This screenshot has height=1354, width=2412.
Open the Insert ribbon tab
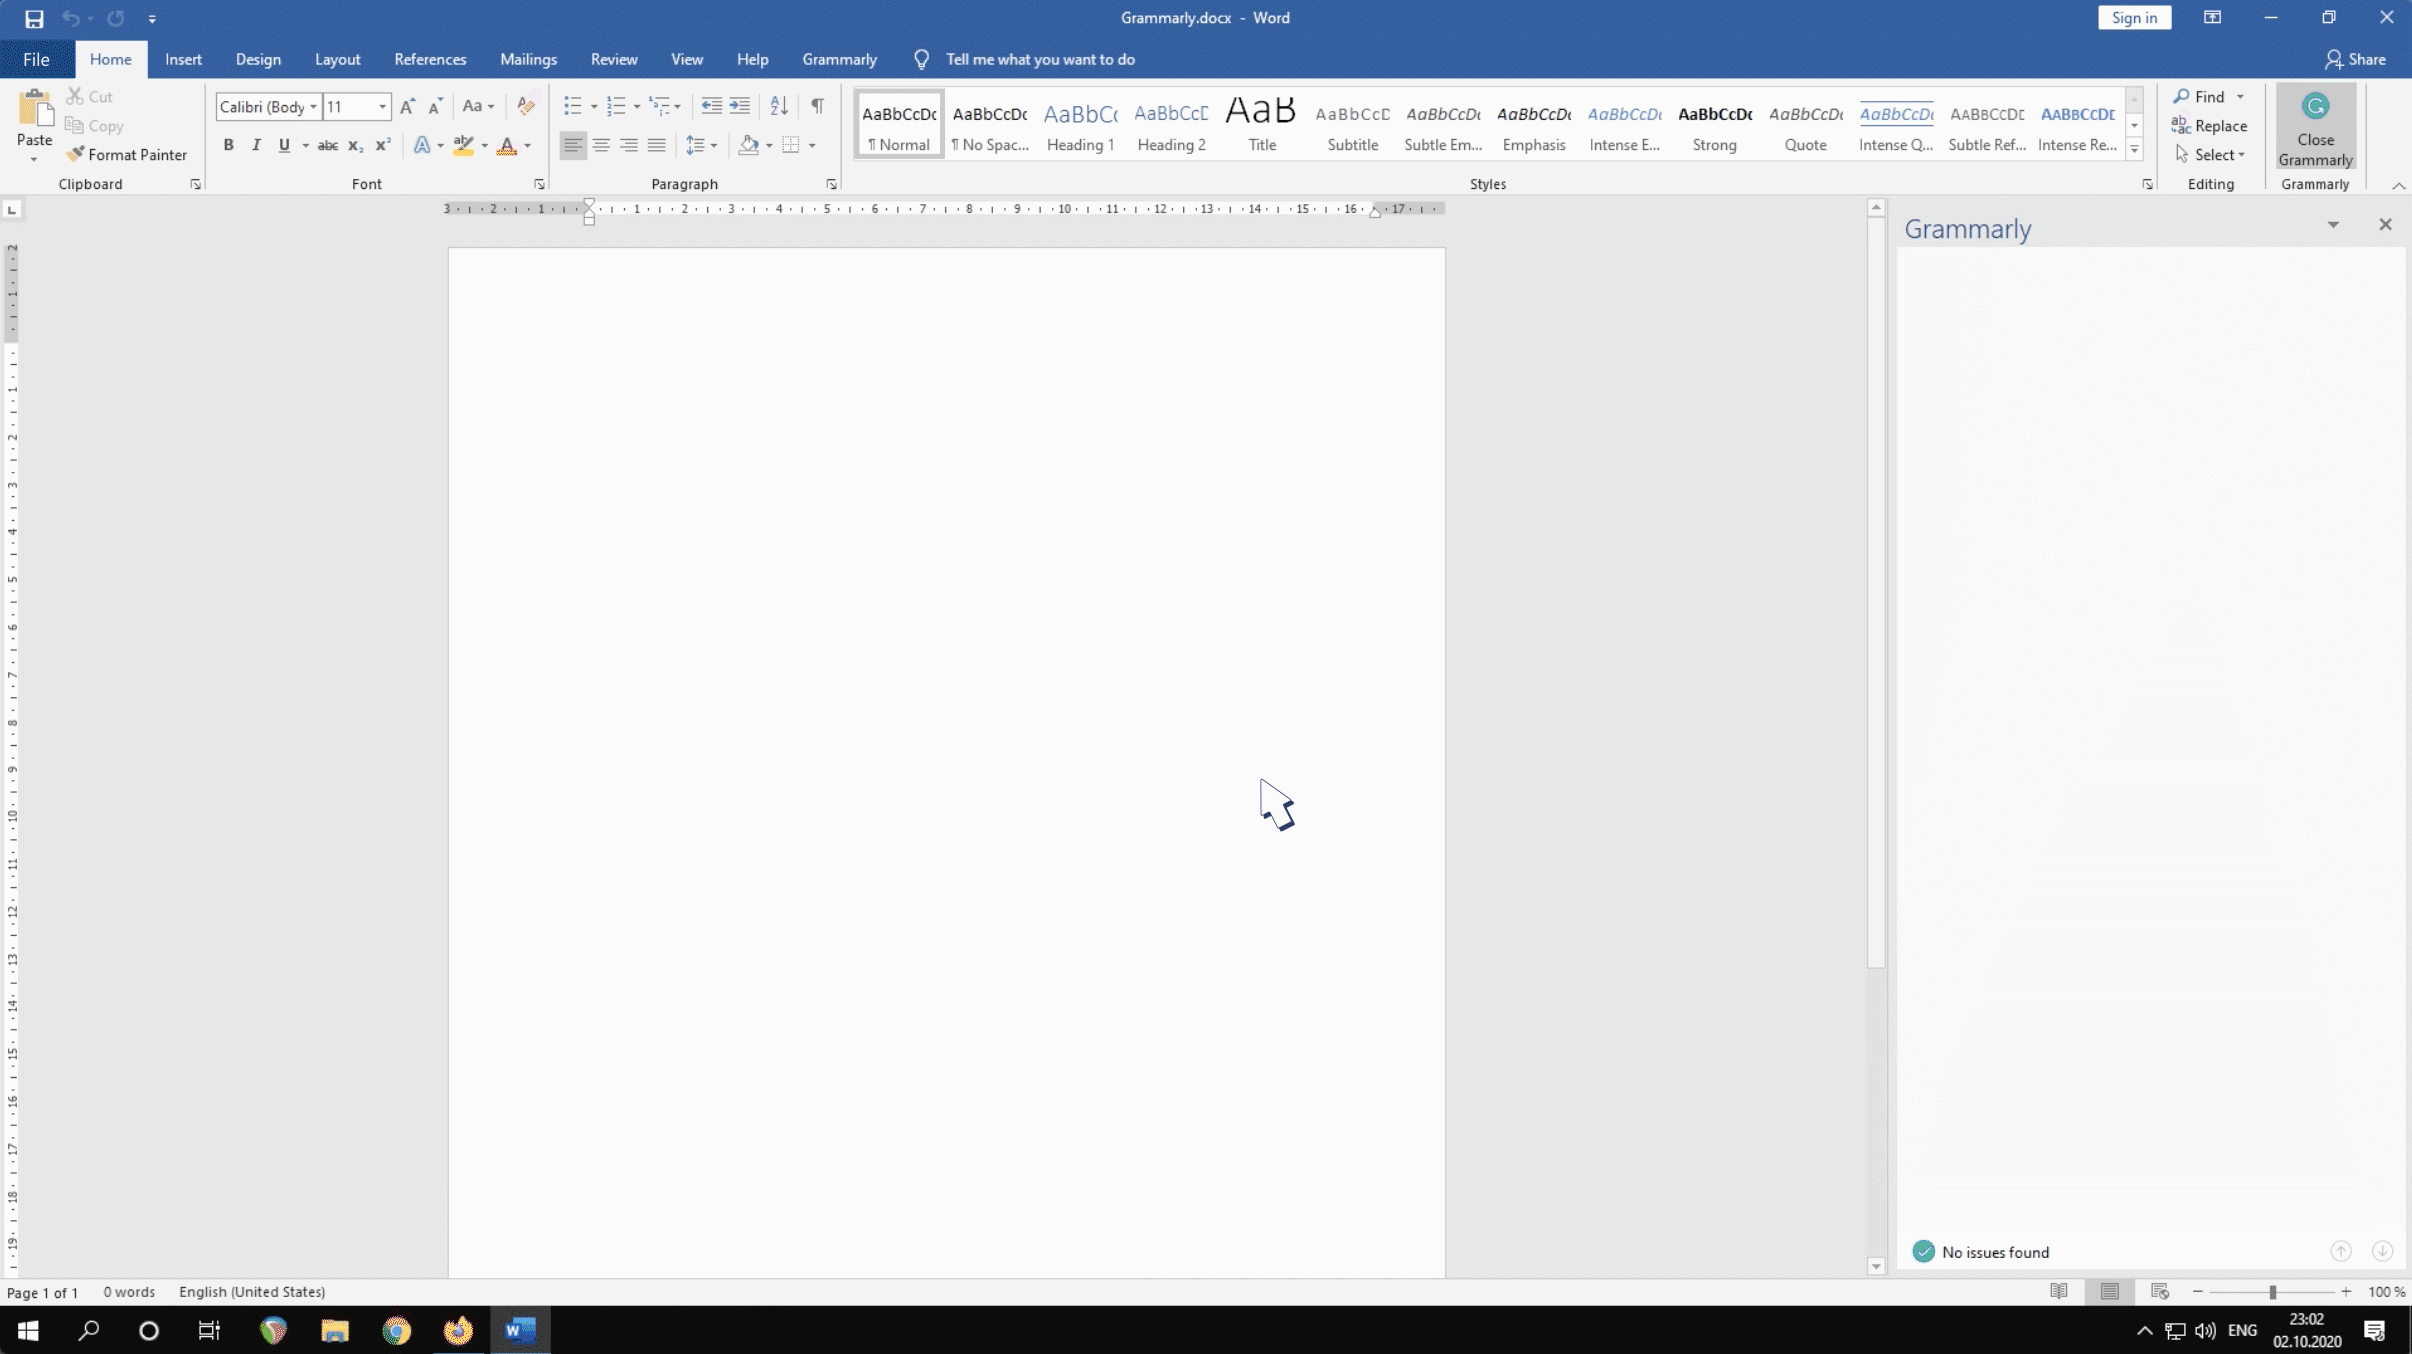181,58
